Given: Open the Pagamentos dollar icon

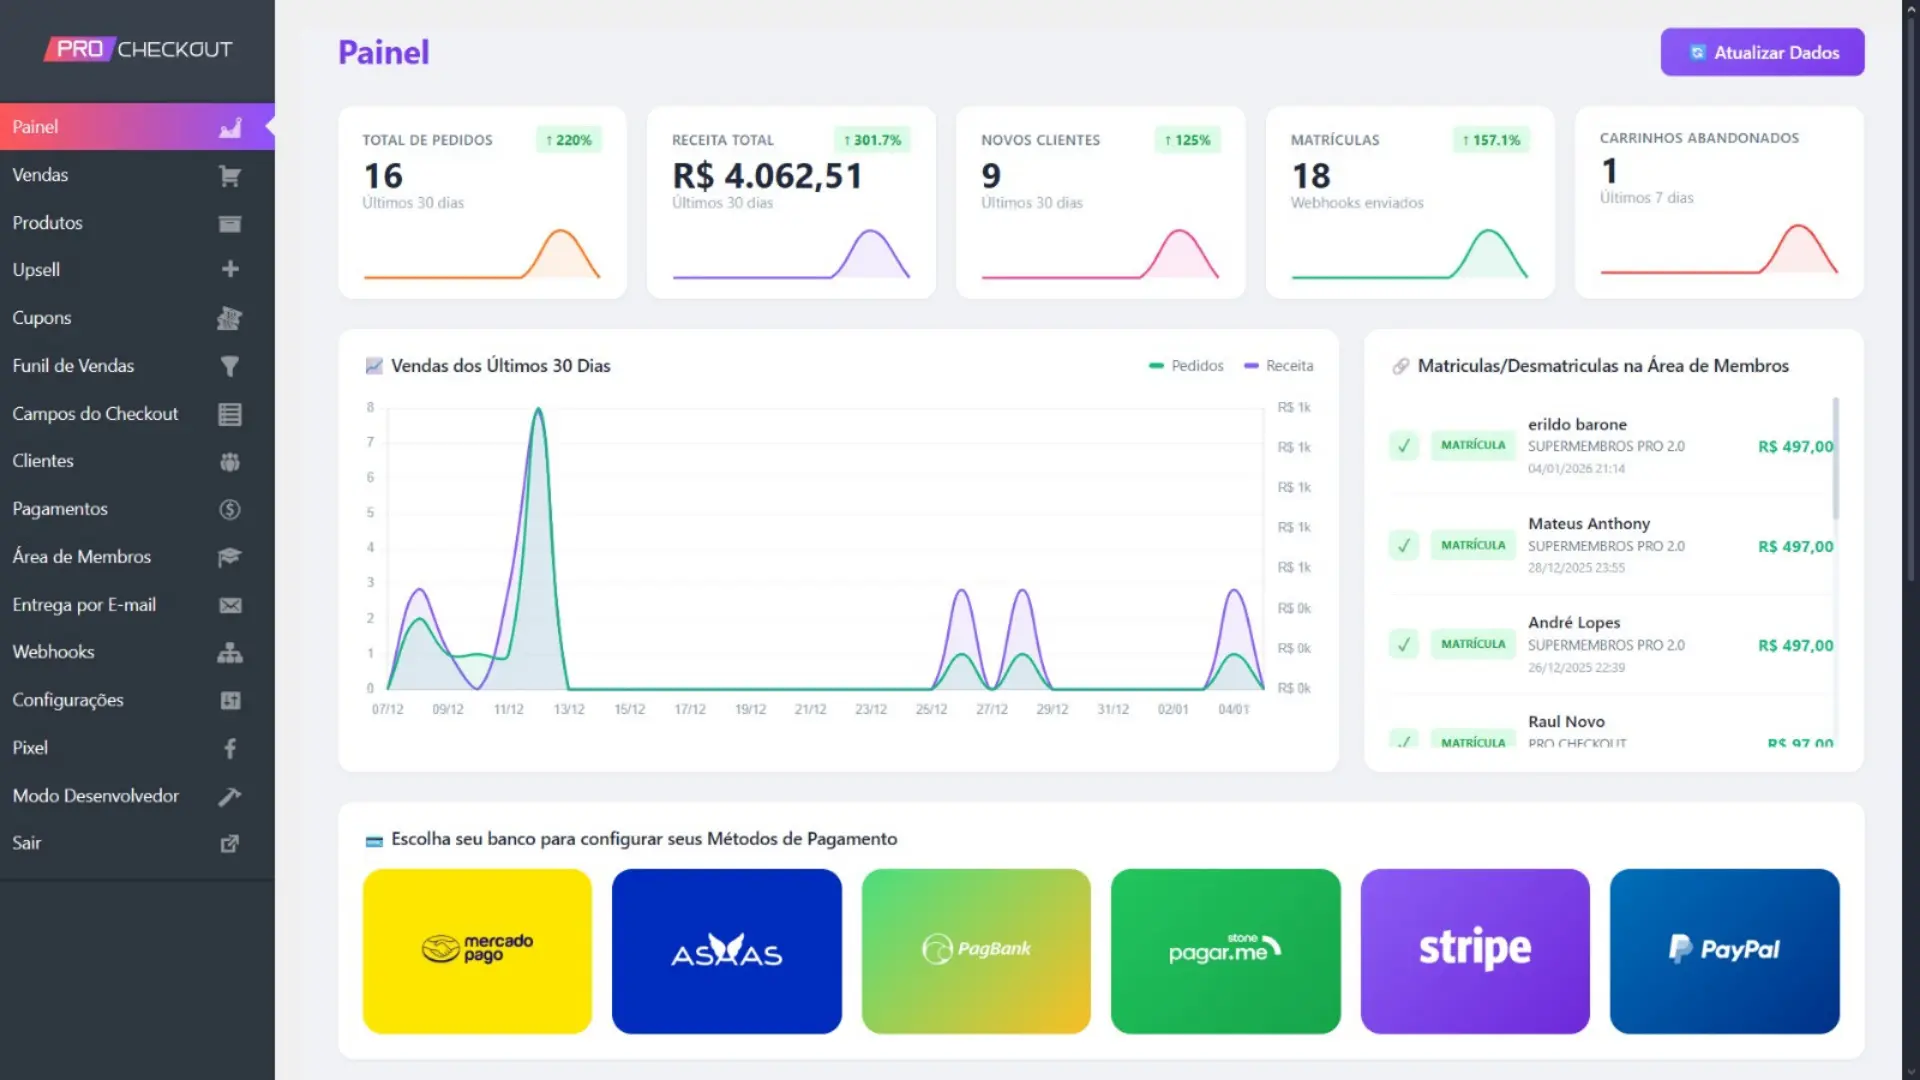Looking at the screenshot, I should coord(230,509).
